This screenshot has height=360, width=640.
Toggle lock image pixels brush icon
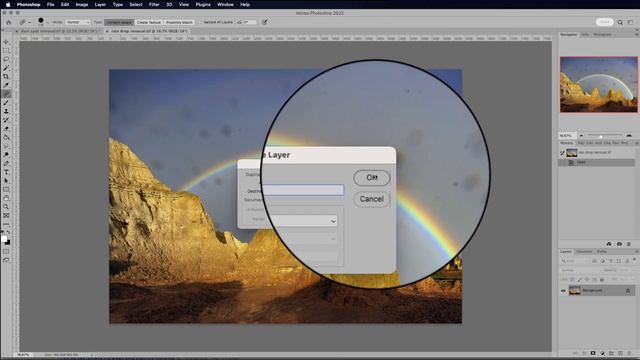[580, 280]
